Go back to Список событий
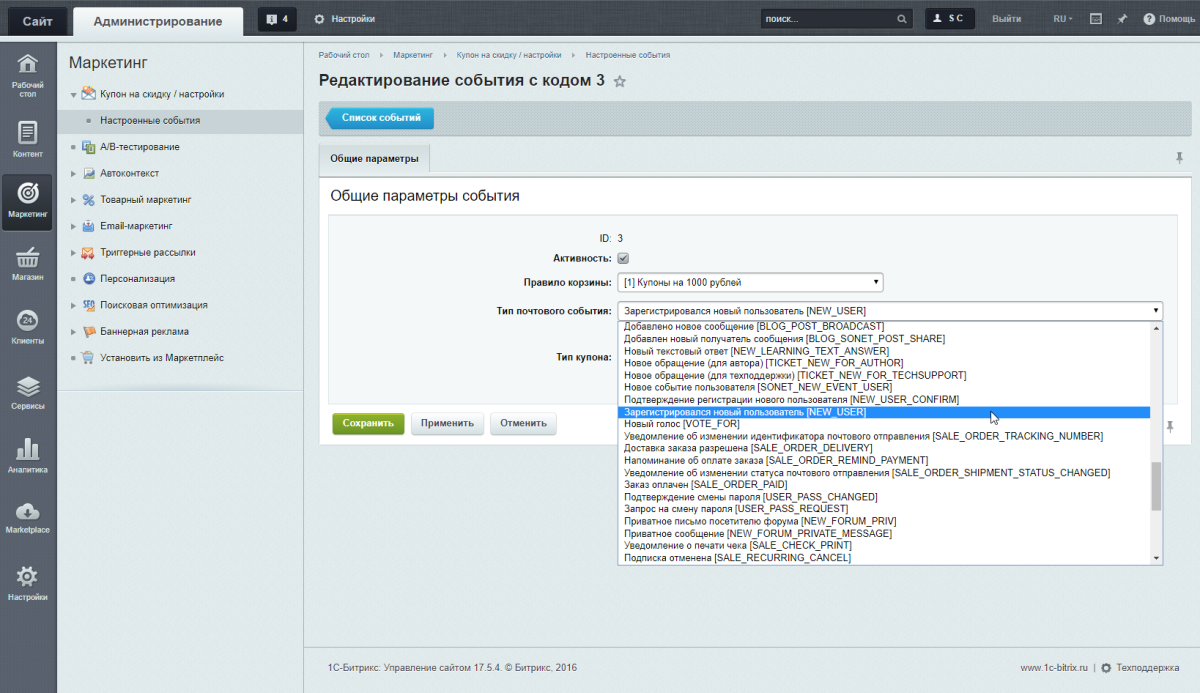 click(381, 118)
